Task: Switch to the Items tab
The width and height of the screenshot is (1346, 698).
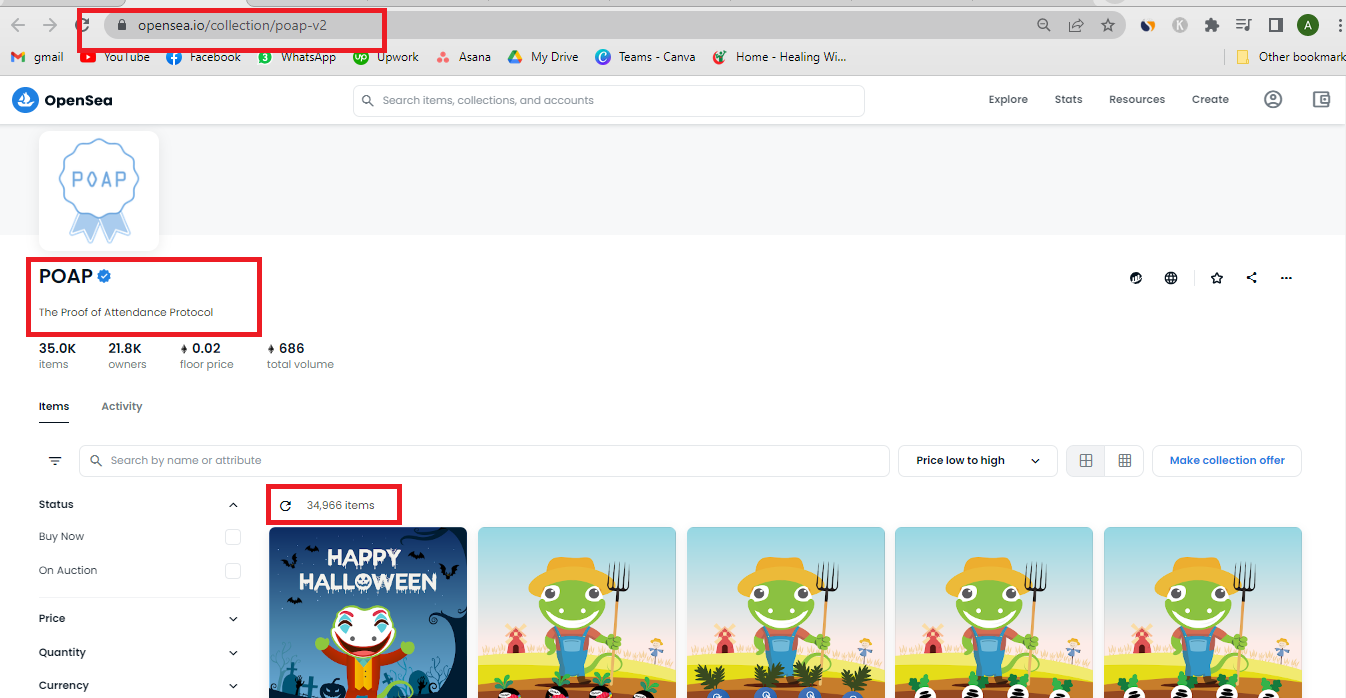Action: point(54,407)
